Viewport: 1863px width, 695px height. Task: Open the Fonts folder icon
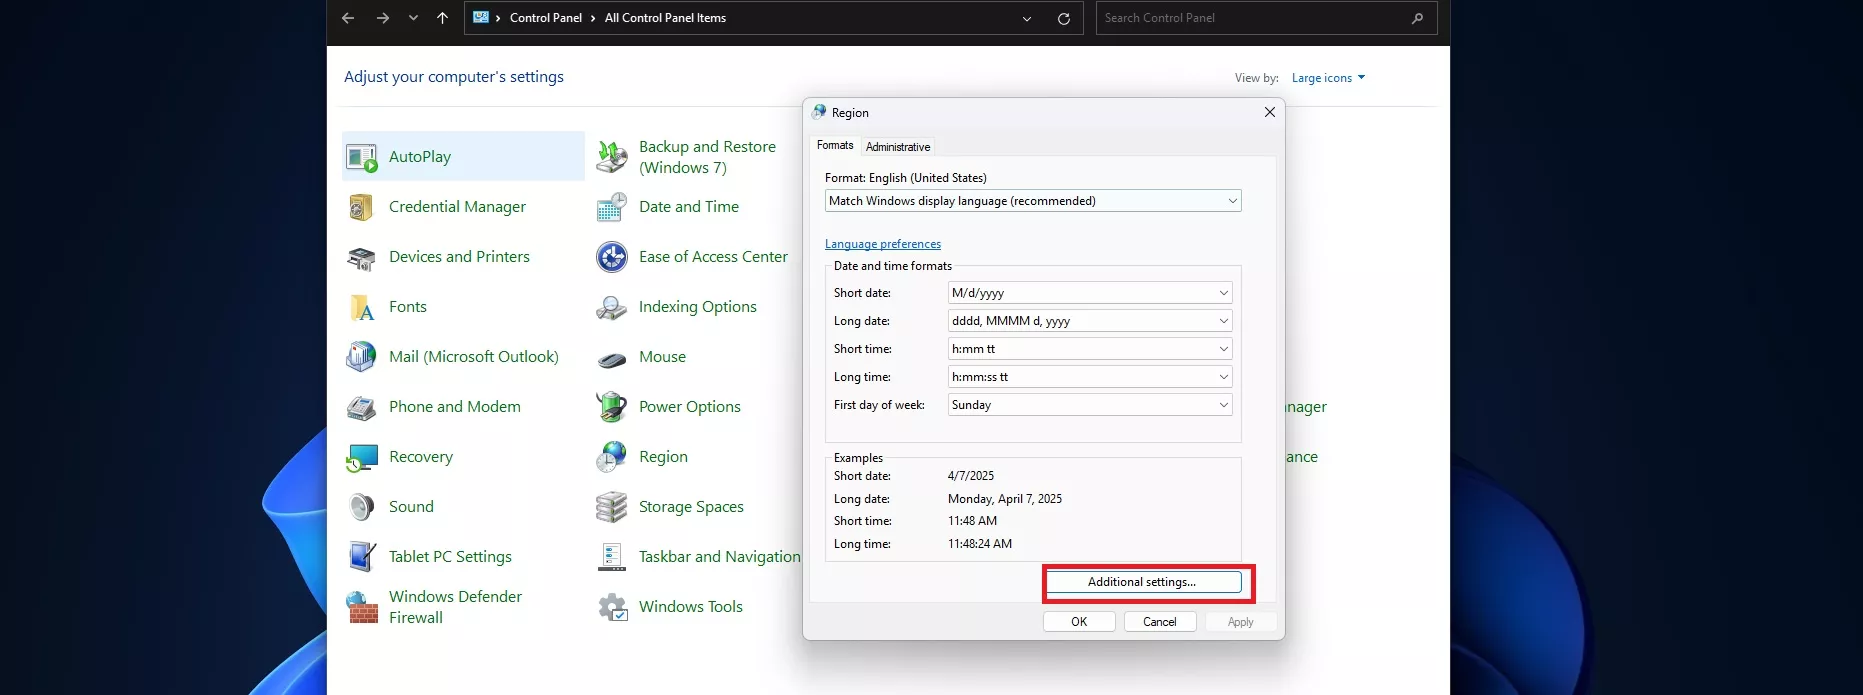click(361, 307)
